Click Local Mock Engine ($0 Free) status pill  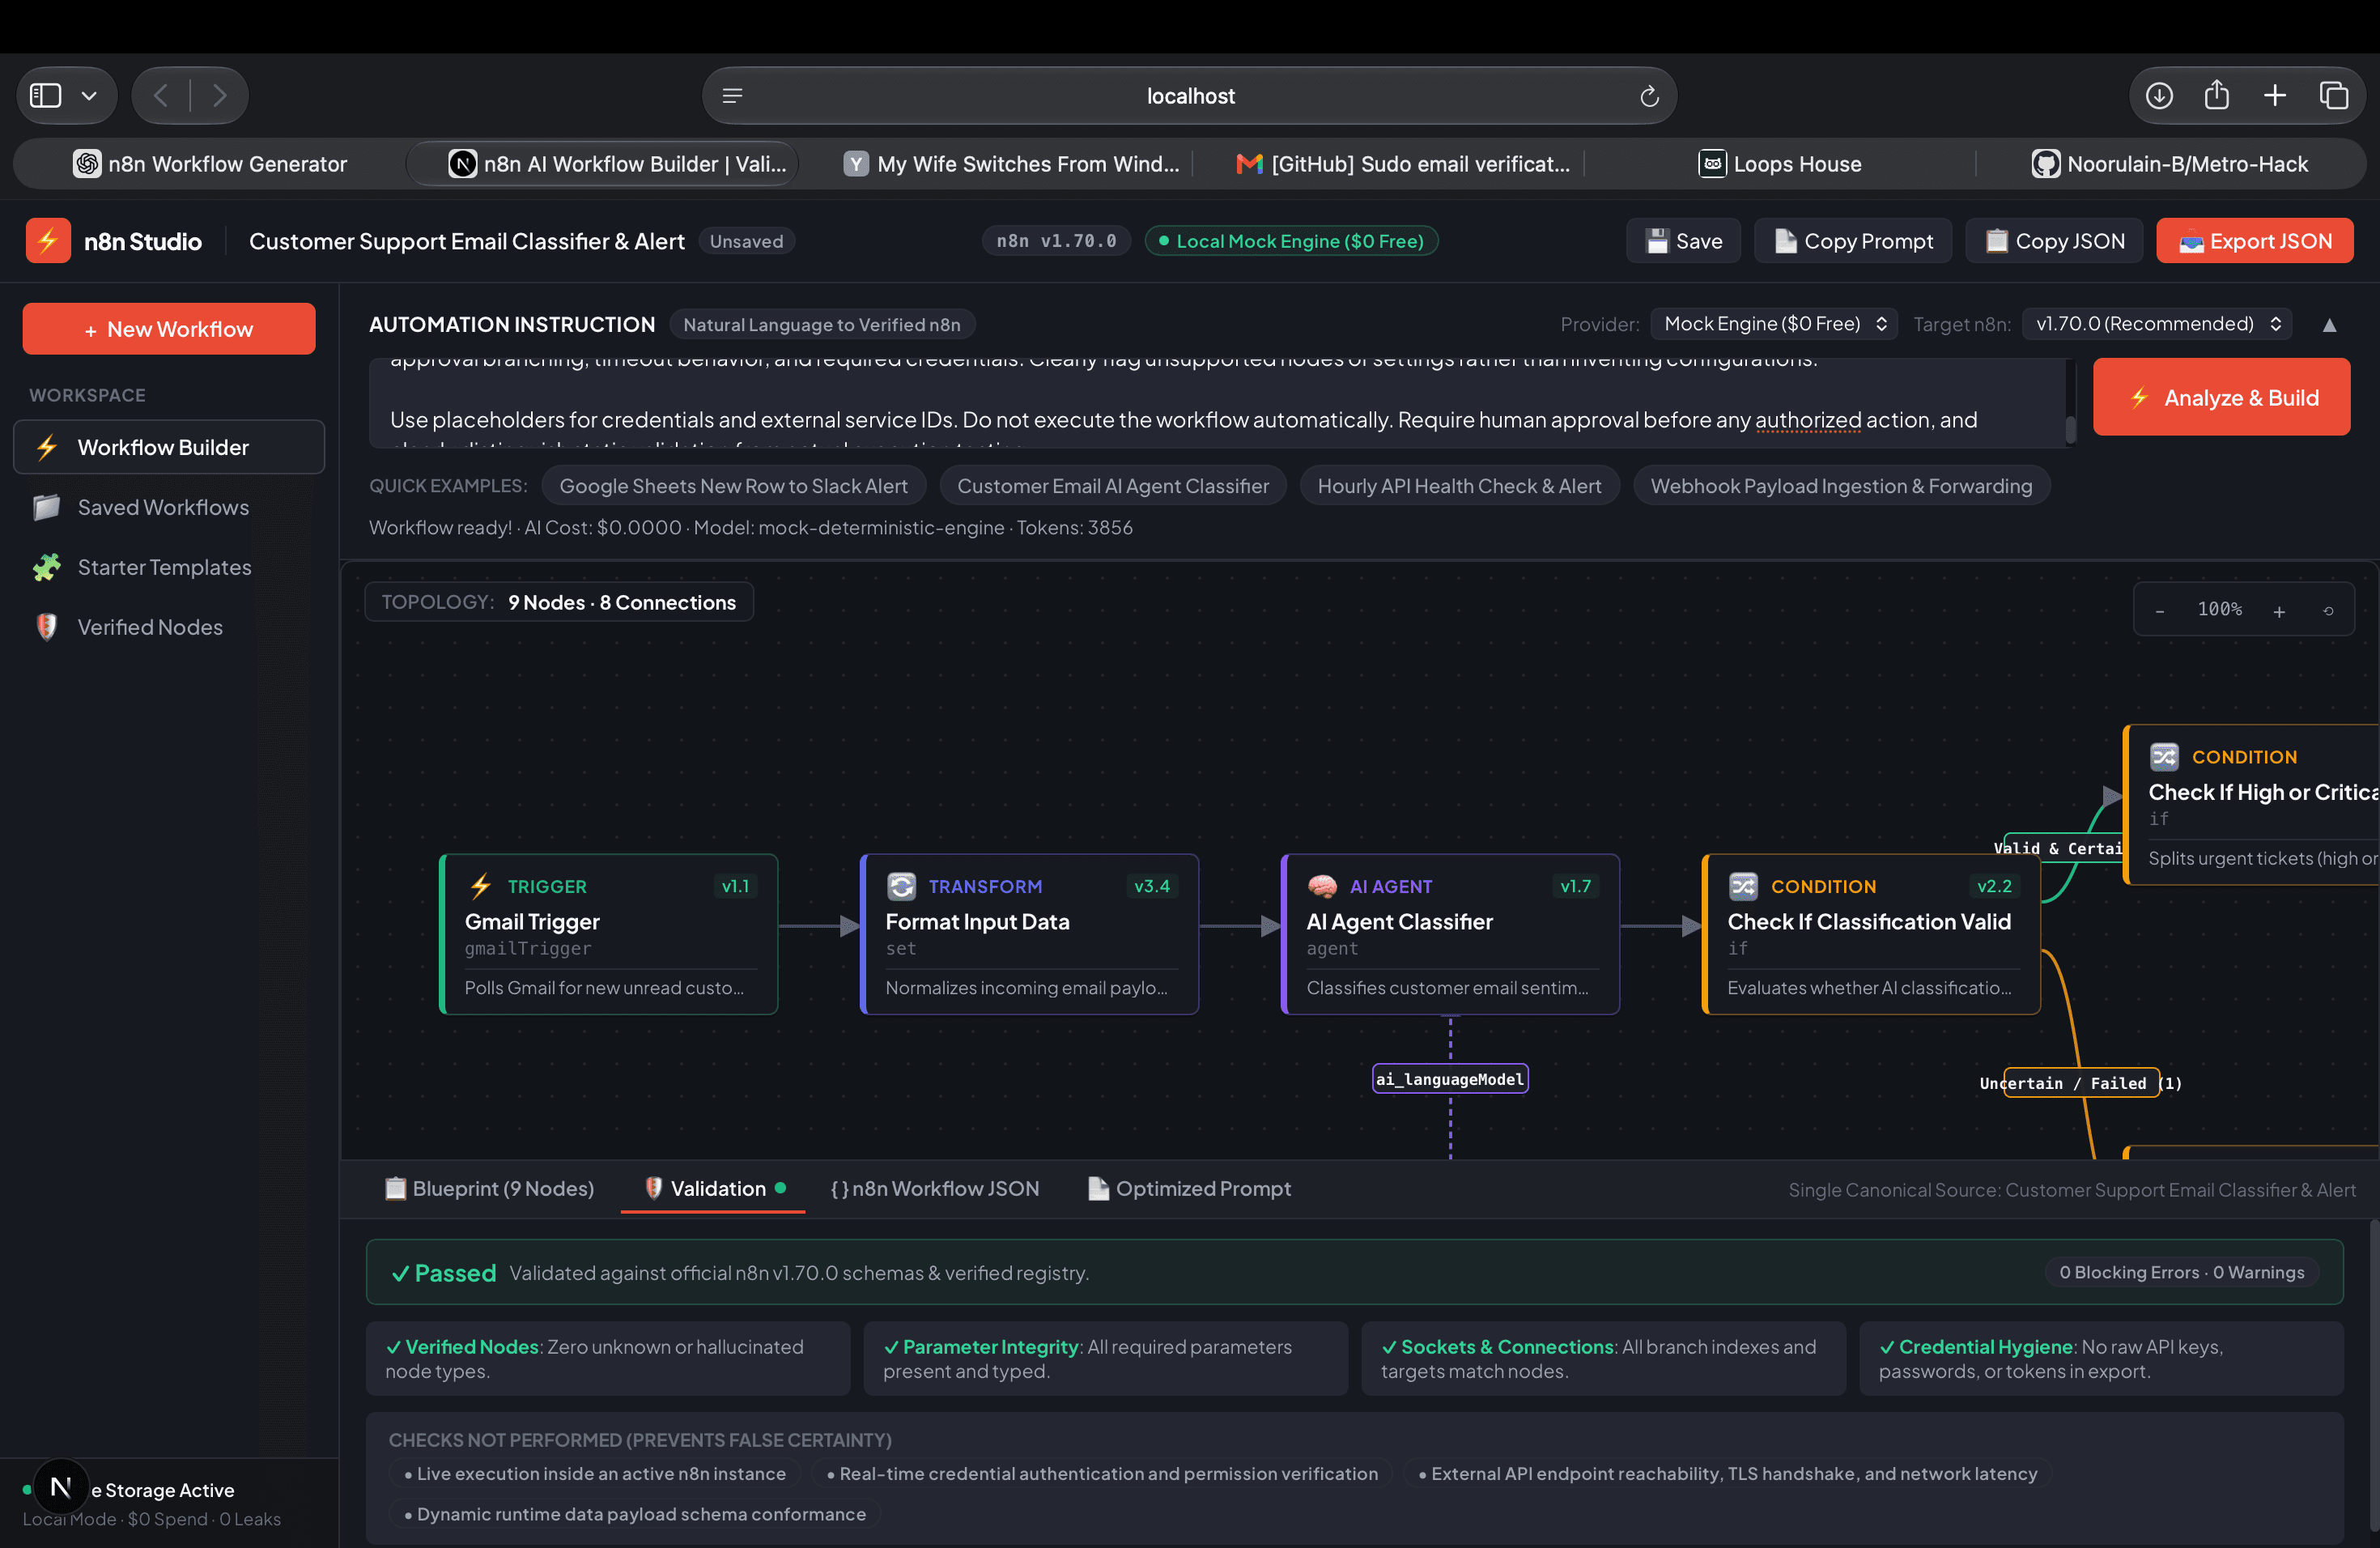pos(1291,241)
